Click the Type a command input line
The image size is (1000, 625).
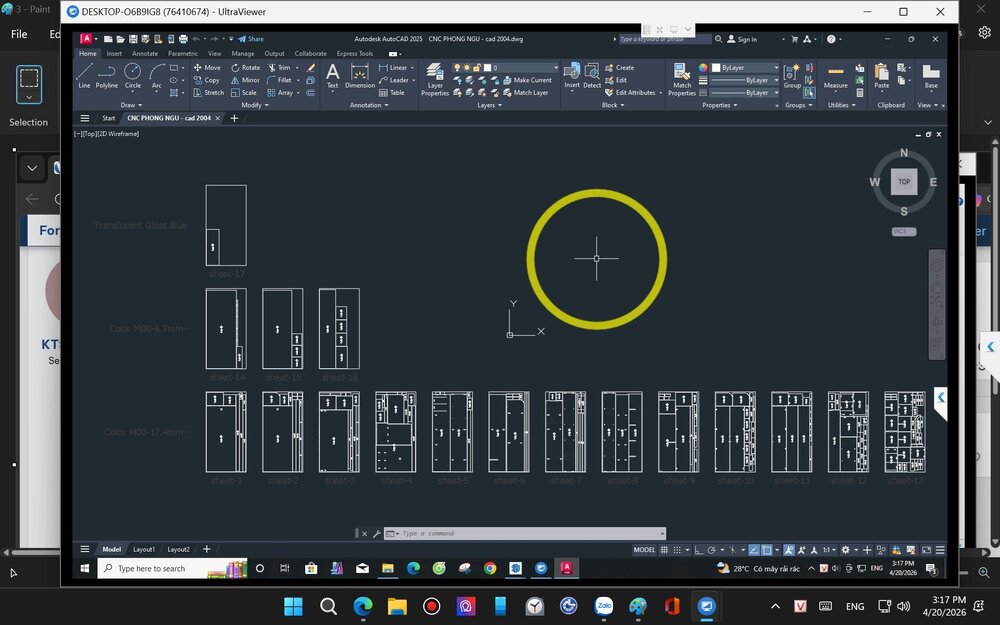pyautogui.click(x=525, y=533)
